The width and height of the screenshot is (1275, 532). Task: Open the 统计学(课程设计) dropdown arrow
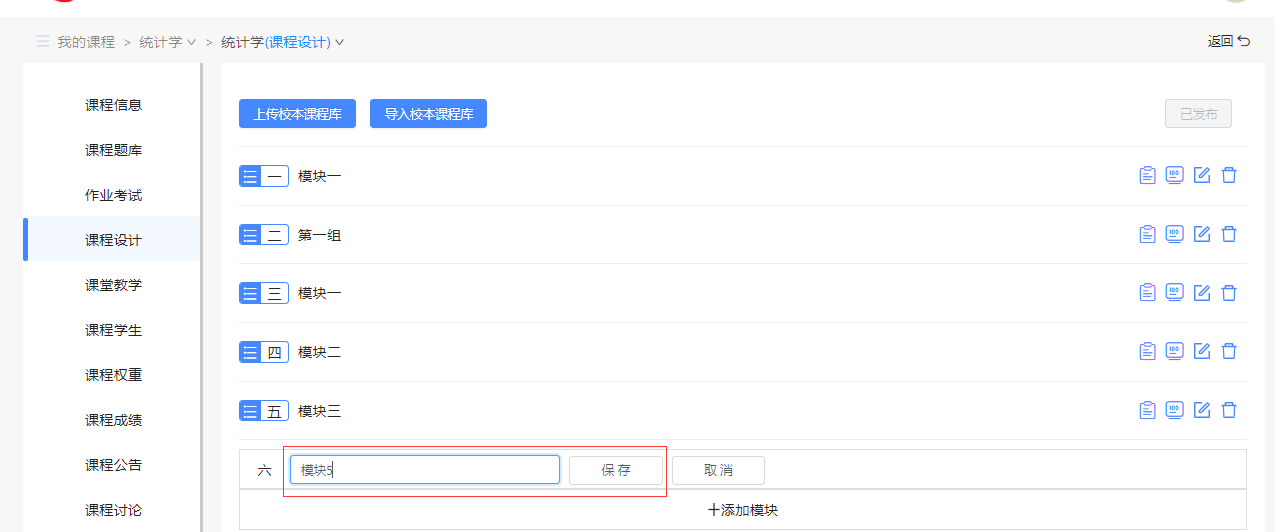tap(340, 42)
